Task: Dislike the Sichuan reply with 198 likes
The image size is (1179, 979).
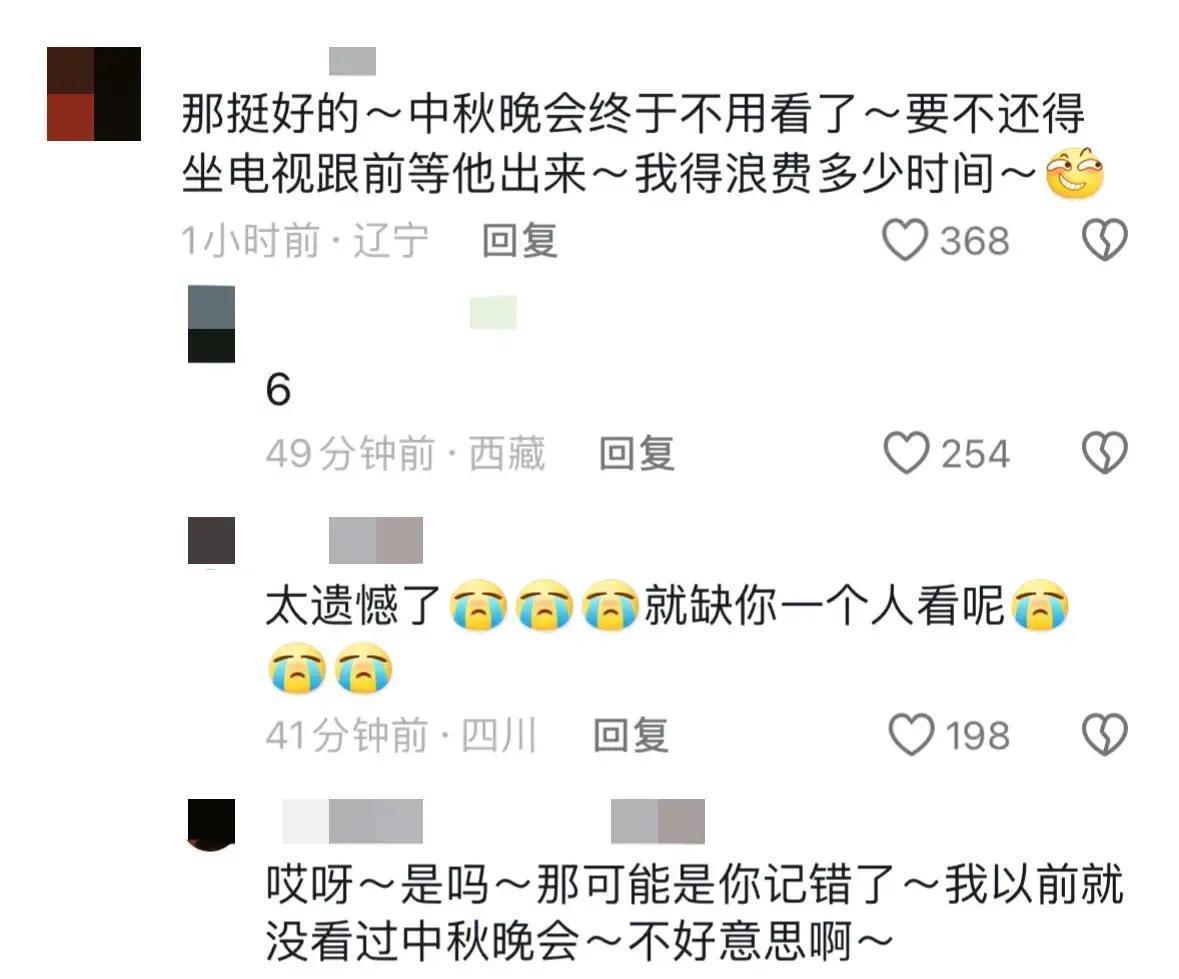Action: tap(1104, 735)
